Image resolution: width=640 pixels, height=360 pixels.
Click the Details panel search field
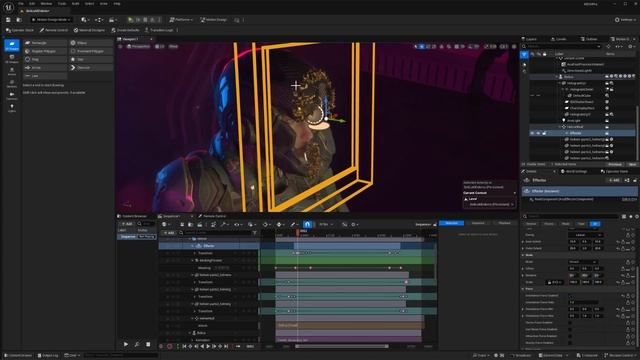pos(571,216)
